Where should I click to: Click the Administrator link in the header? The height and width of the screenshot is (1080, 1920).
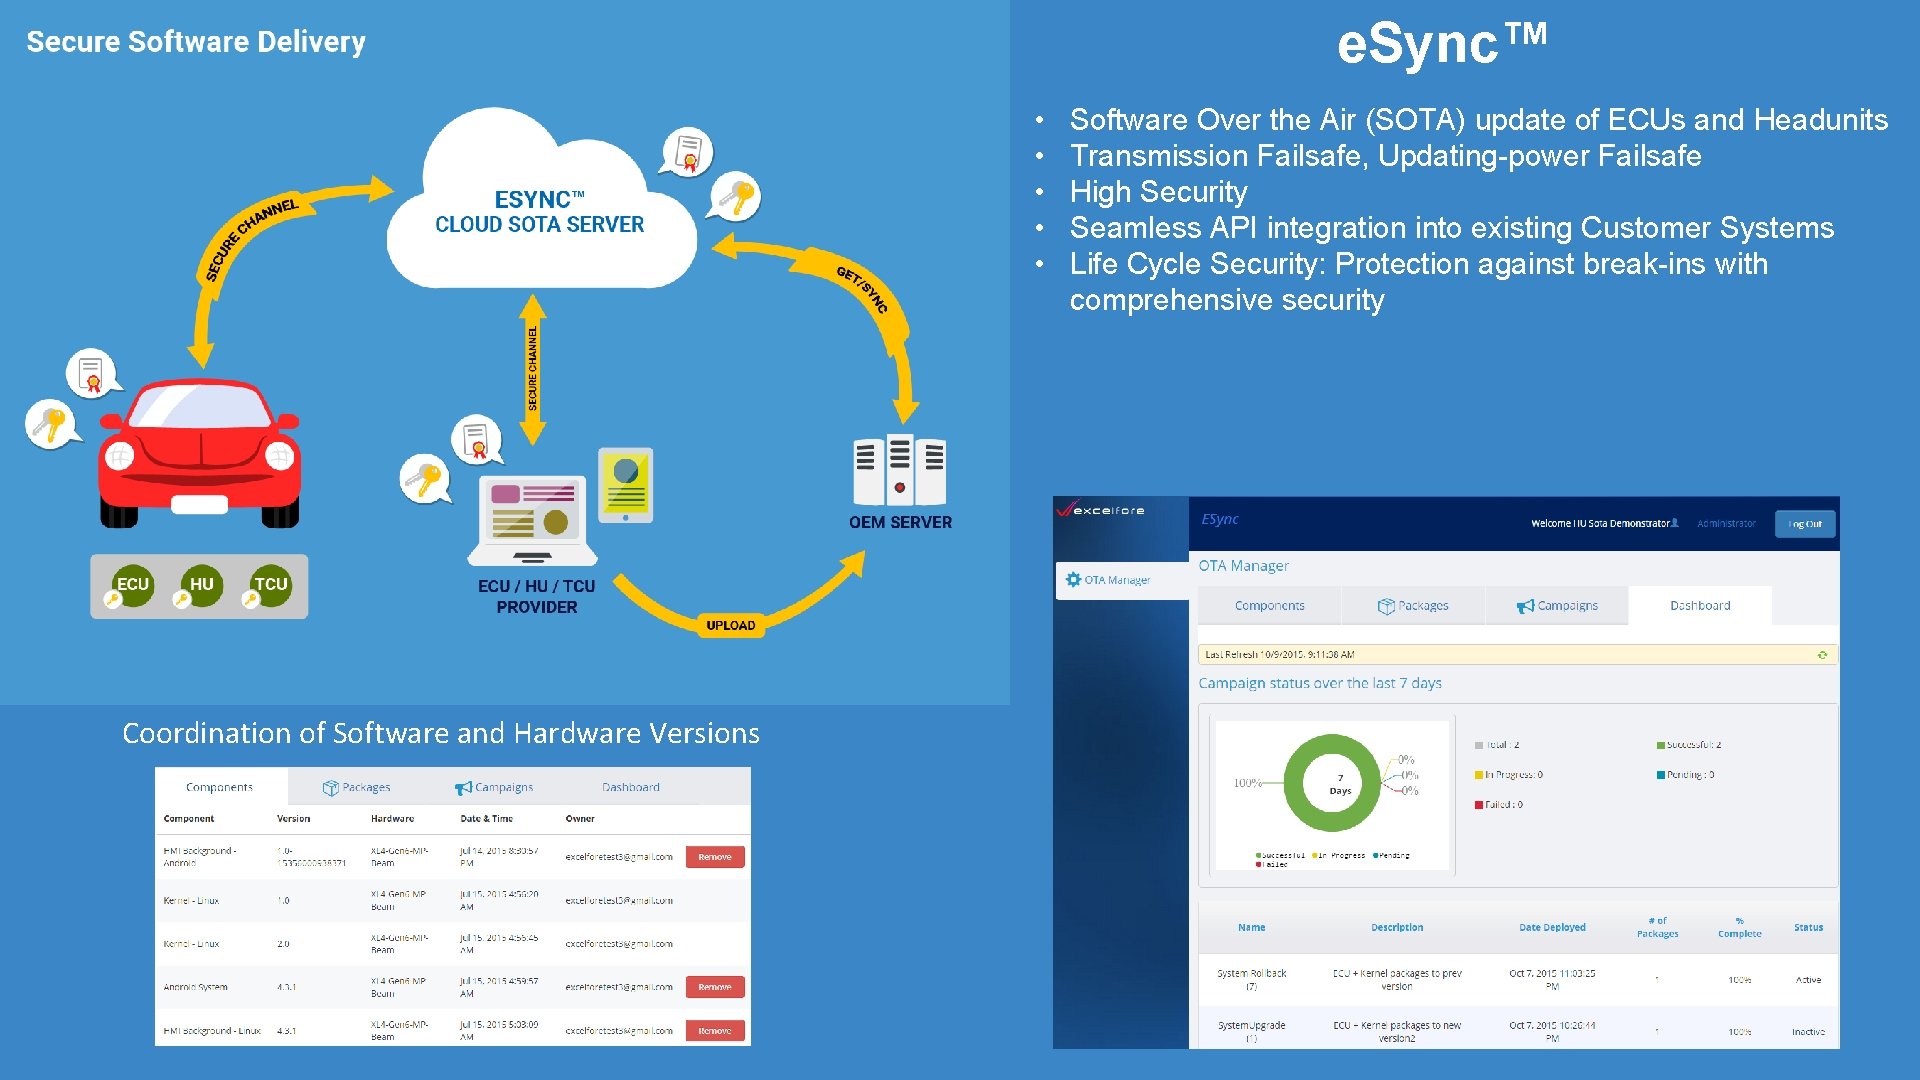(1726, 523)
